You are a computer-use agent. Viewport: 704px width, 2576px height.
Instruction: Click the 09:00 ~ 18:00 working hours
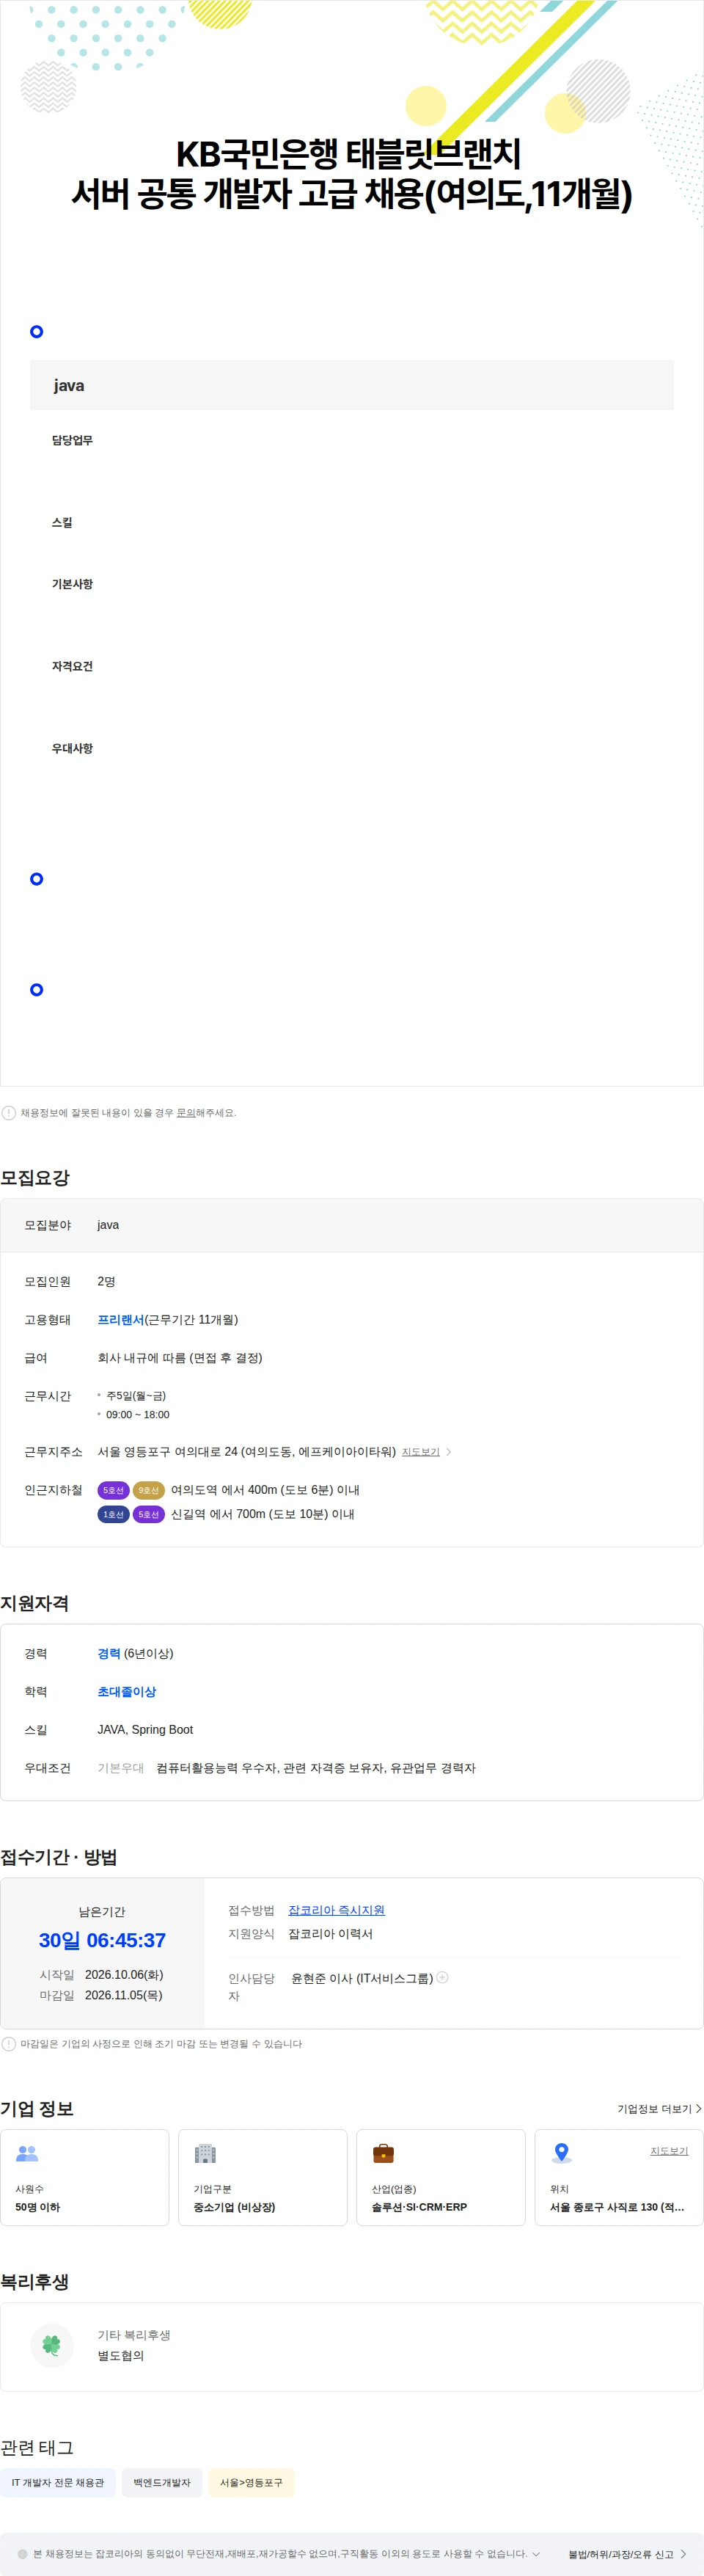click(x=138, y=1415)
